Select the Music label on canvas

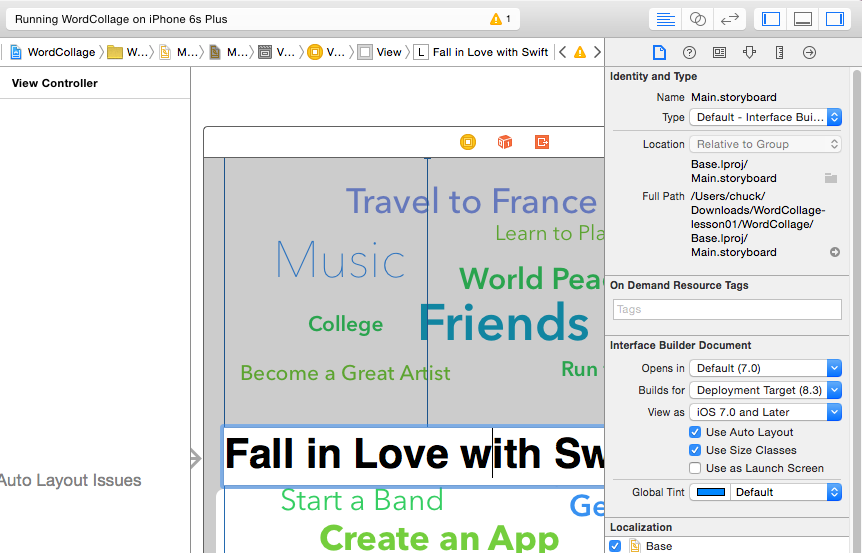click(340, 259)
